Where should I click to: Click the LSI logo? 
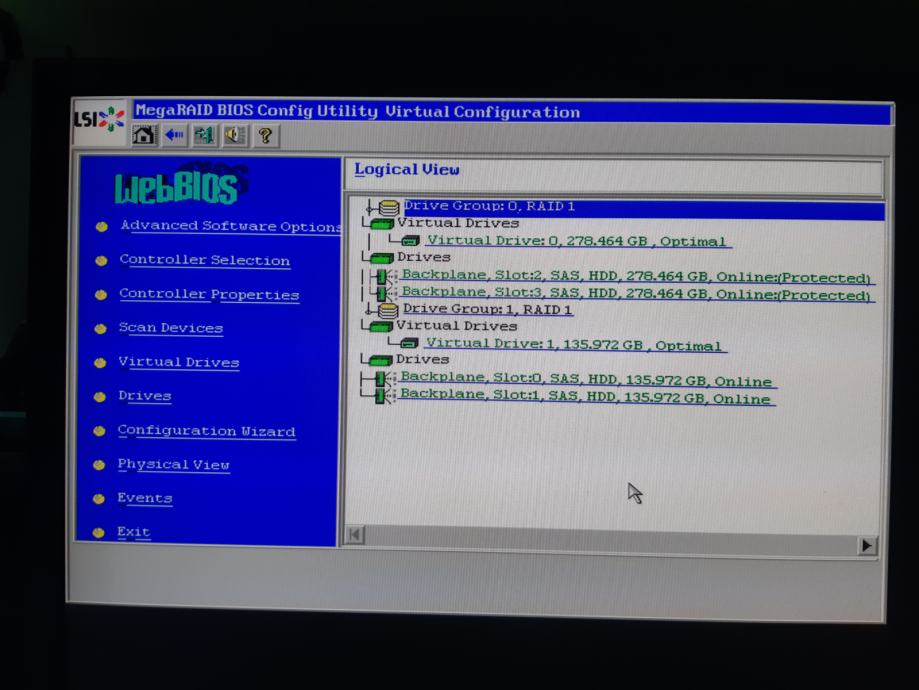99,120
